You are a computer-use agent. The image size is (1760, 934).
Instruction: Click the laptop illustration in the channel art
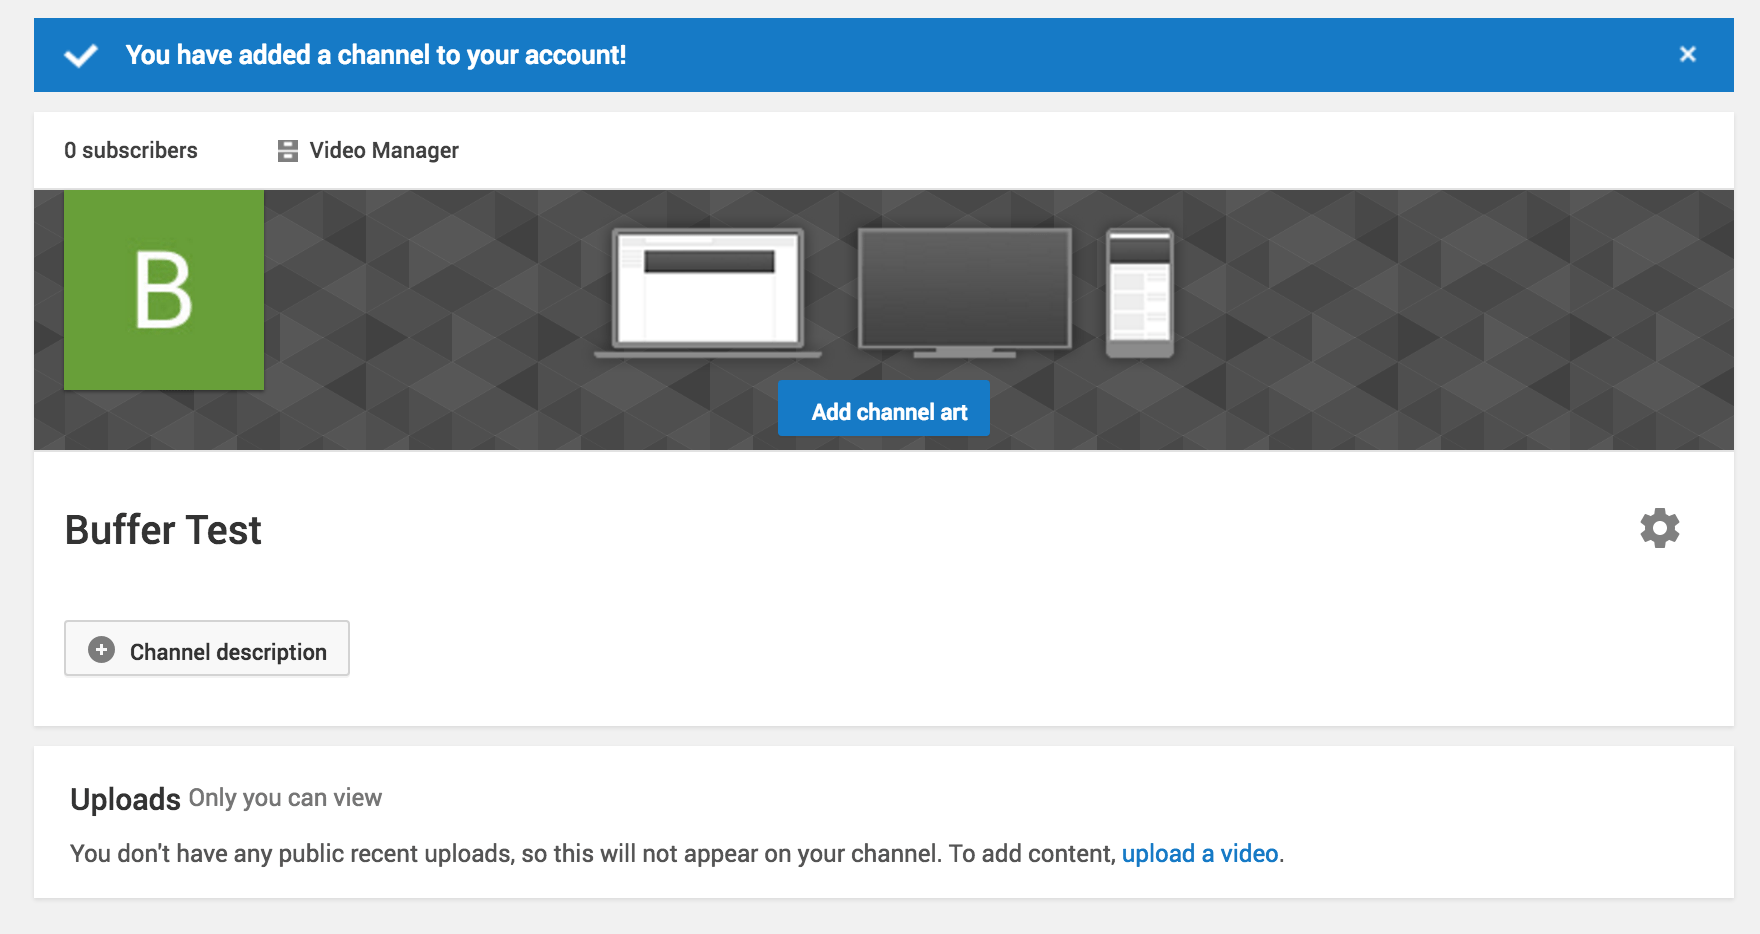click(708, 290)
